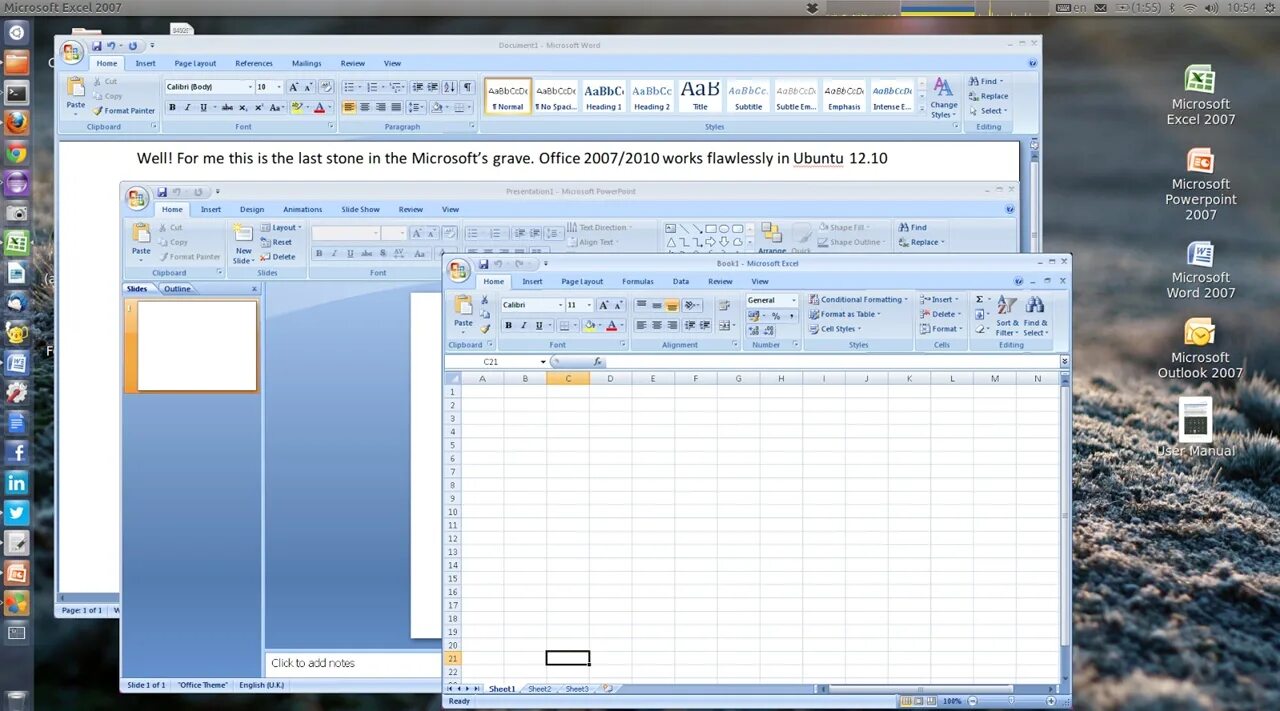Viewport: 1280px width, 711px height.
Task: Click the Facebook icon in the Ubuntu launcher
Action: pyautogui.click(x=16, y=453)
